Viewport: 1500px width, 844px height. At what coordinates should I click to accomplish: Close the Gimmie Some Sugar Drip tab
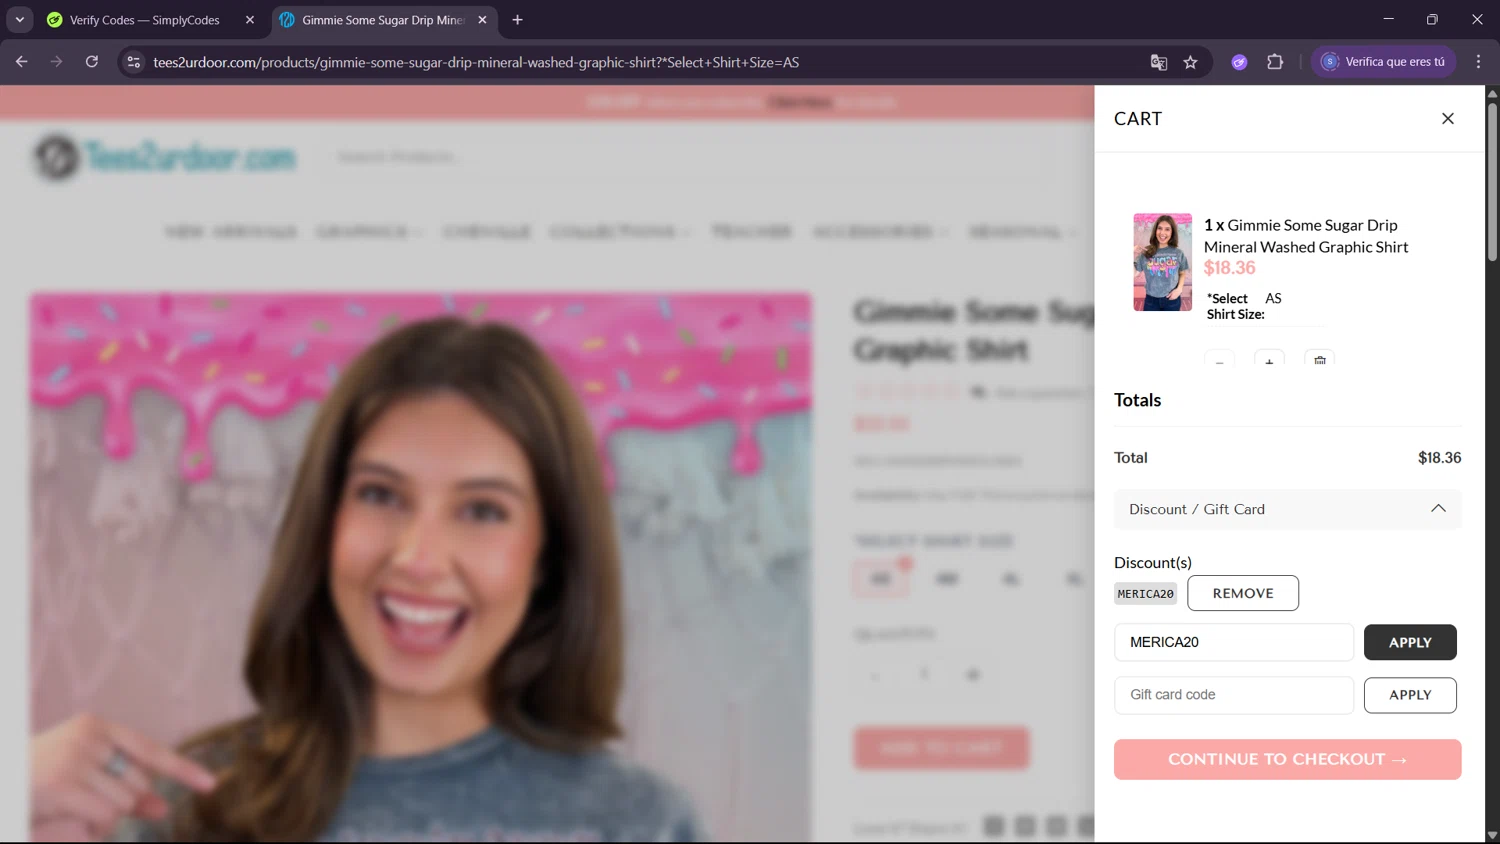(x=482, y=20)
